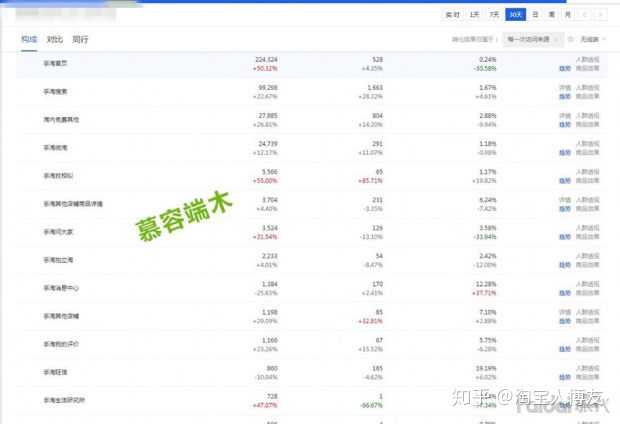The width and height of the screenshot is (620, 424).
Task: Go to previous date period arrow
Action: click(x=585, y=15)
